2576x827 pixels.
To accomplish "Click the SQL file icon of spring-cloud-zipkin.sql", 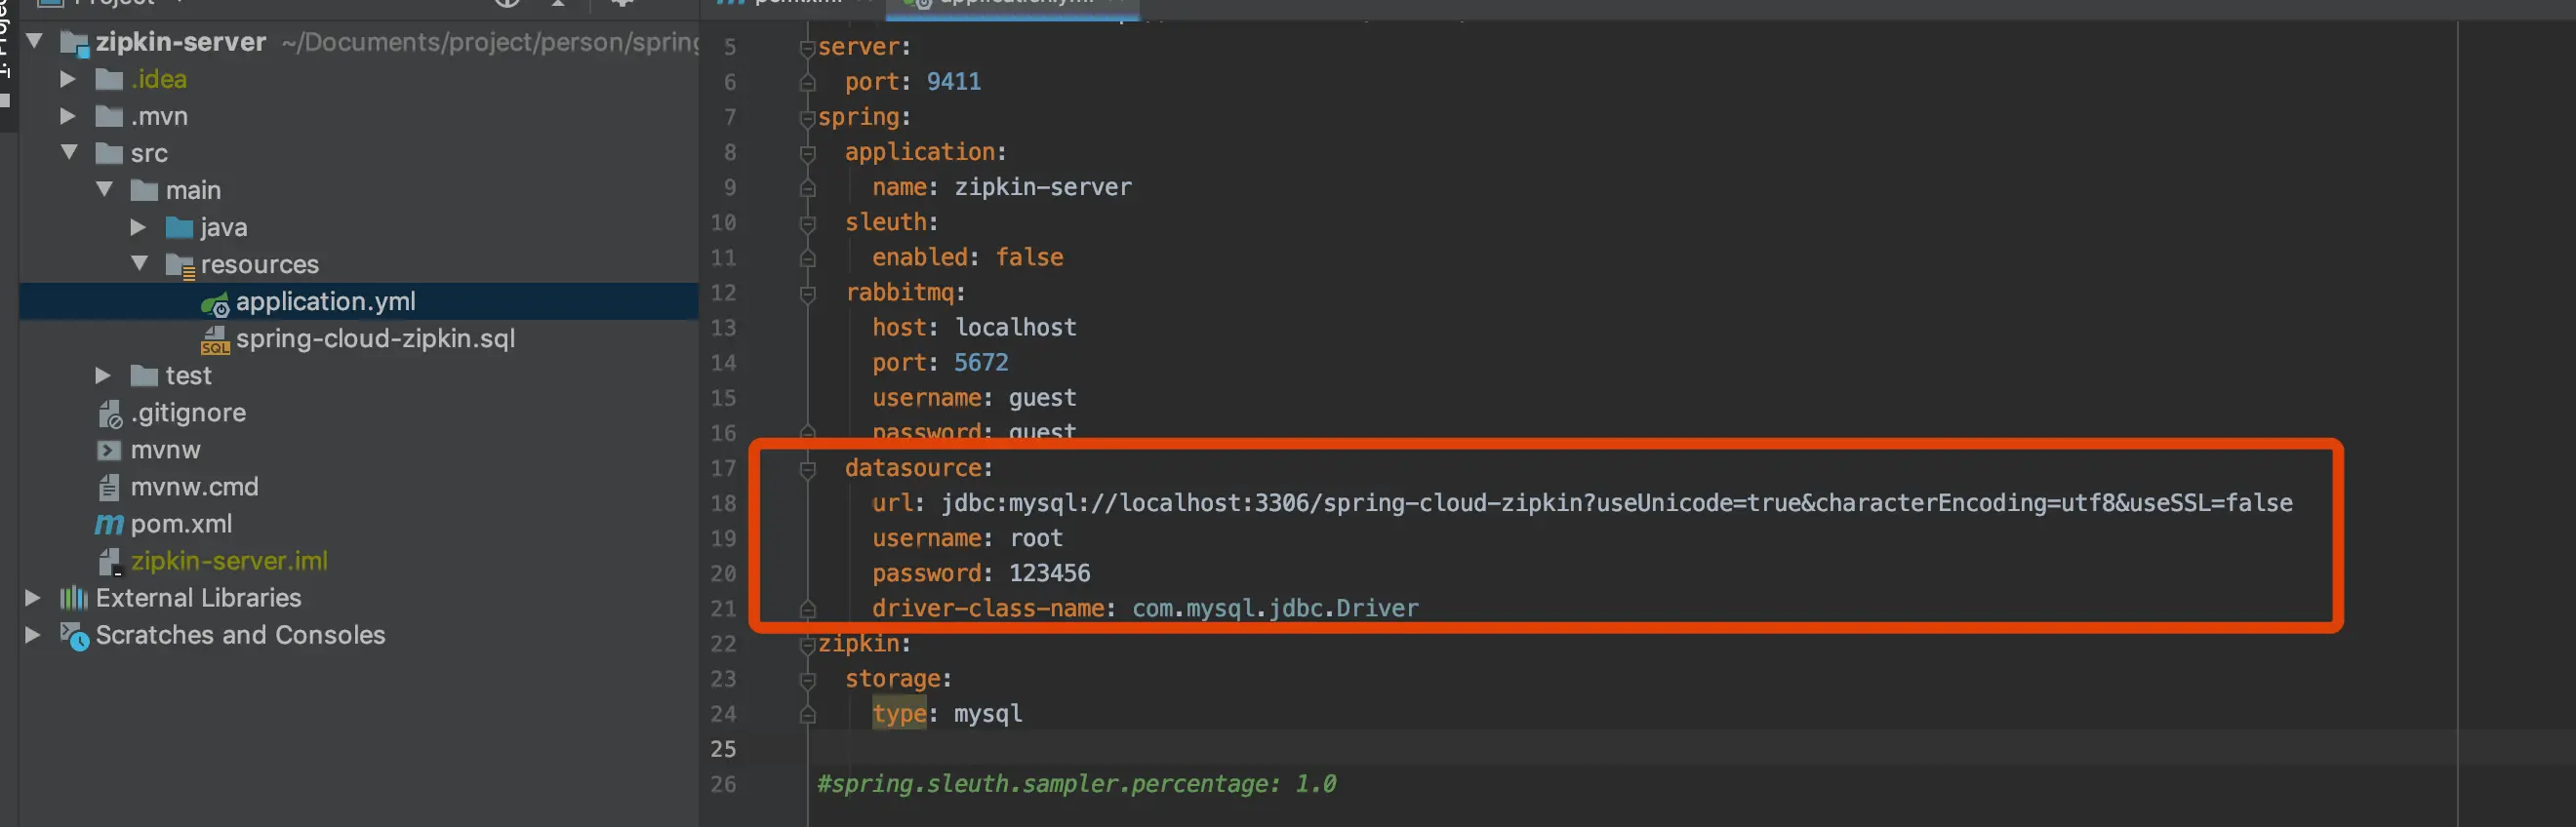I will [x=215, y=340].
